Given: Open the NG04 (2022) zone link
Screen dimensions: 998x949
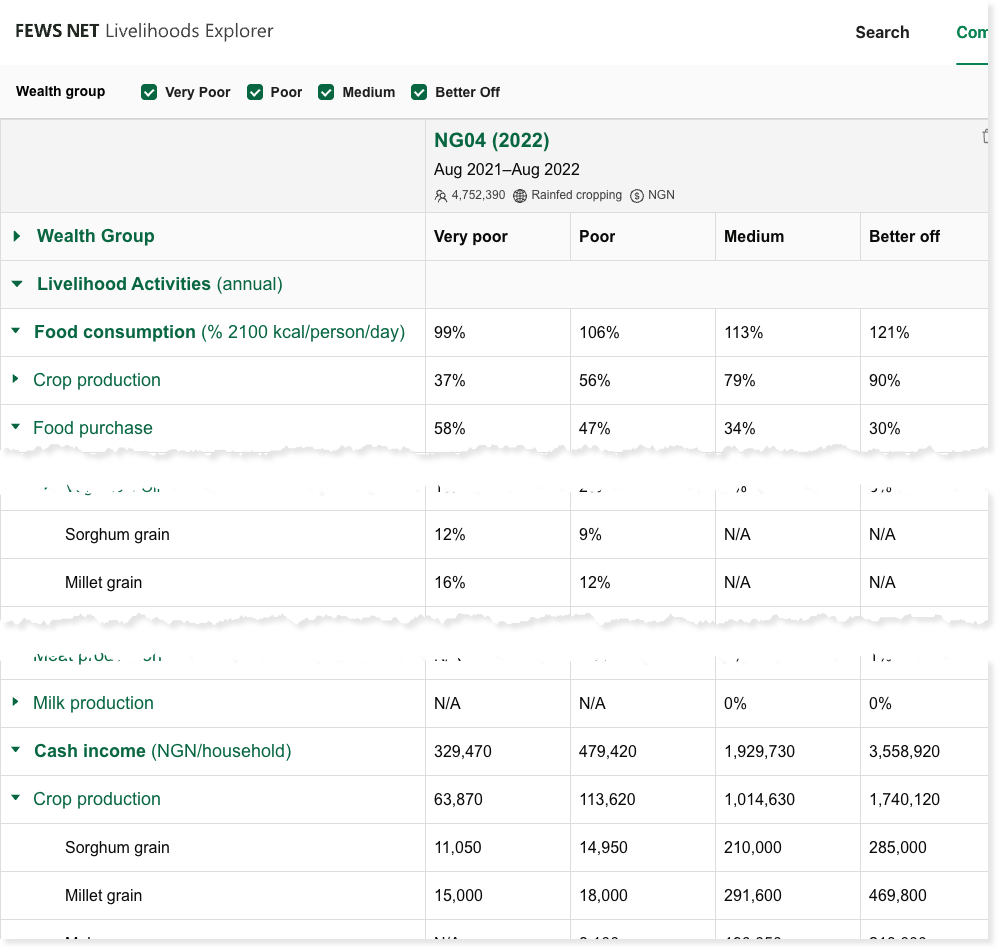Looking at the screenshot, I should [491, 140].
